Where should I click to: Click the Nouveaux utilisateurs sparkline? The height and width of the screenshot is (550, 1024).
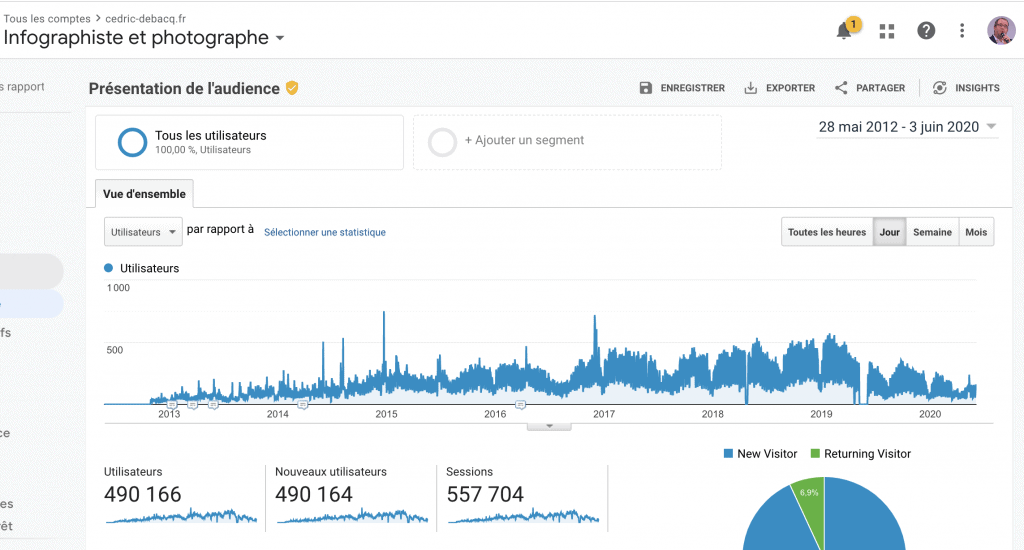tap(352, 516)
